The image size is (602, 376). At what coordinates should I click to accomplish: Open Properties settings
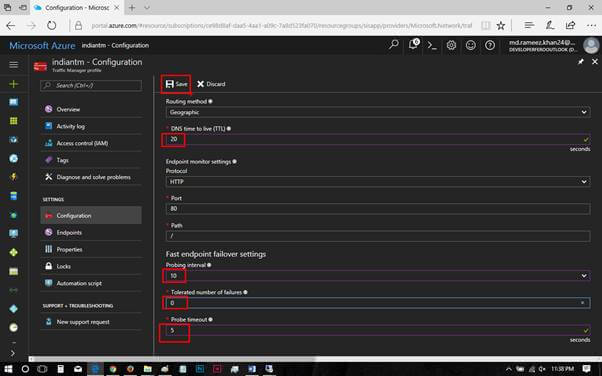click(x=91, y=249)
